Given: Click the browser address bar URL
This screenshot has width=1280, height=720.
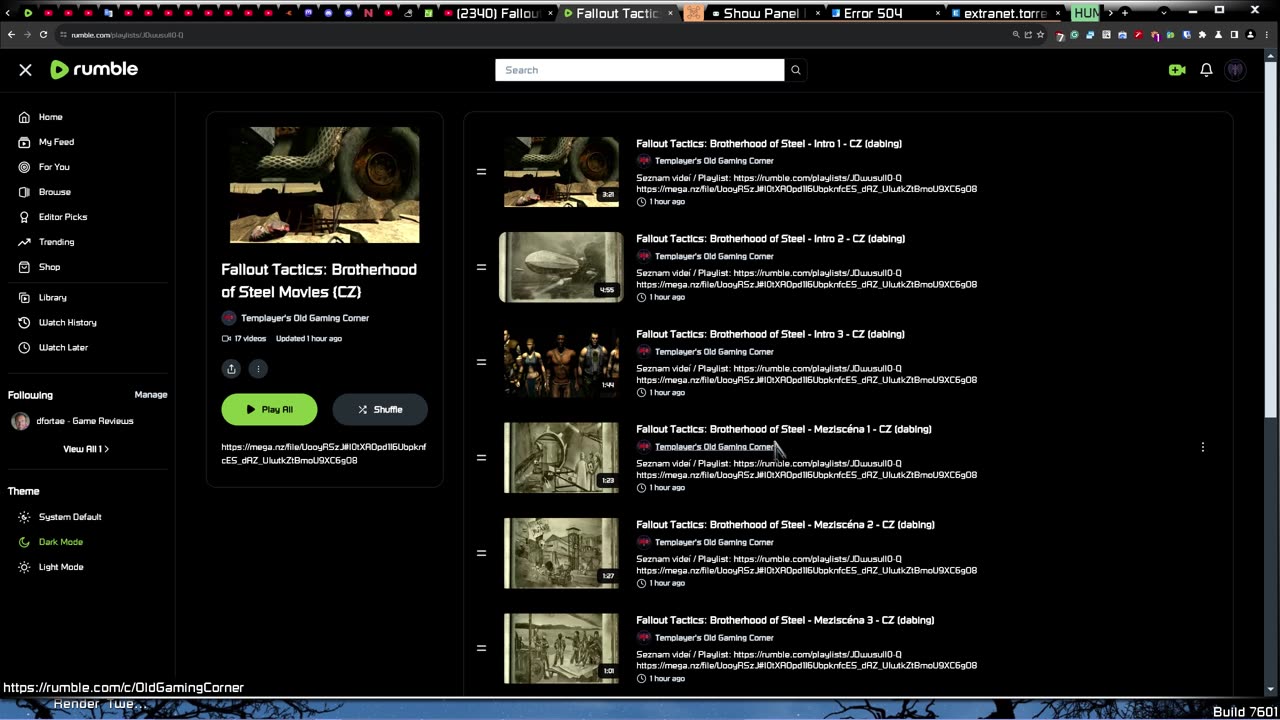Looking at the screenshot, I should [x=127, y=35].
